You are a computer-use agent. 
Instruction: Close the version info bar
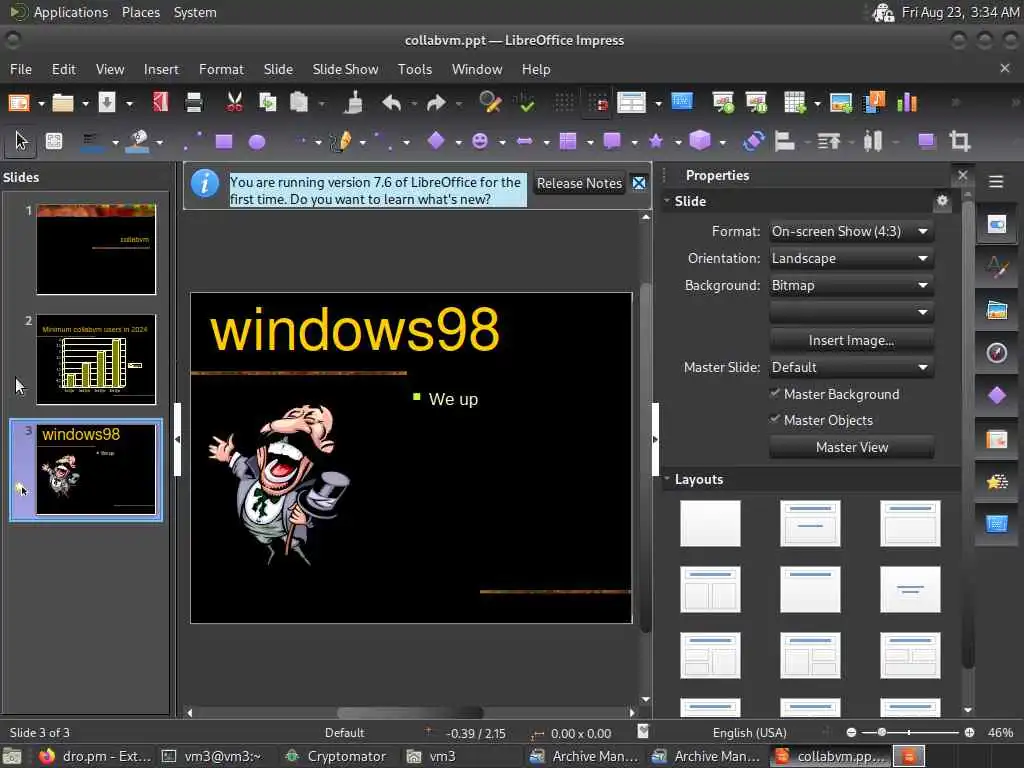click(639, 184)
